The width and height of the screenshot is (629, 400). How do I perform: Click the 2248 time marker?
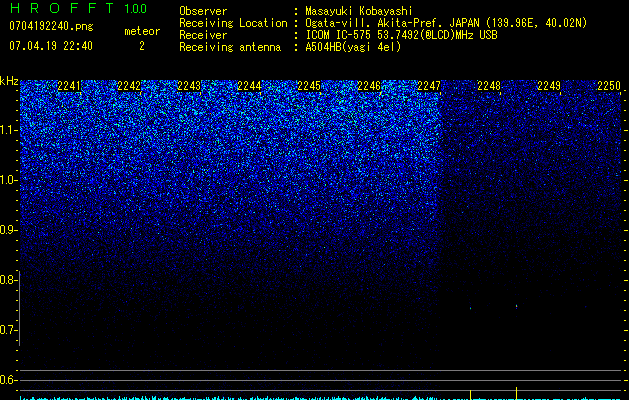(489, 86)
